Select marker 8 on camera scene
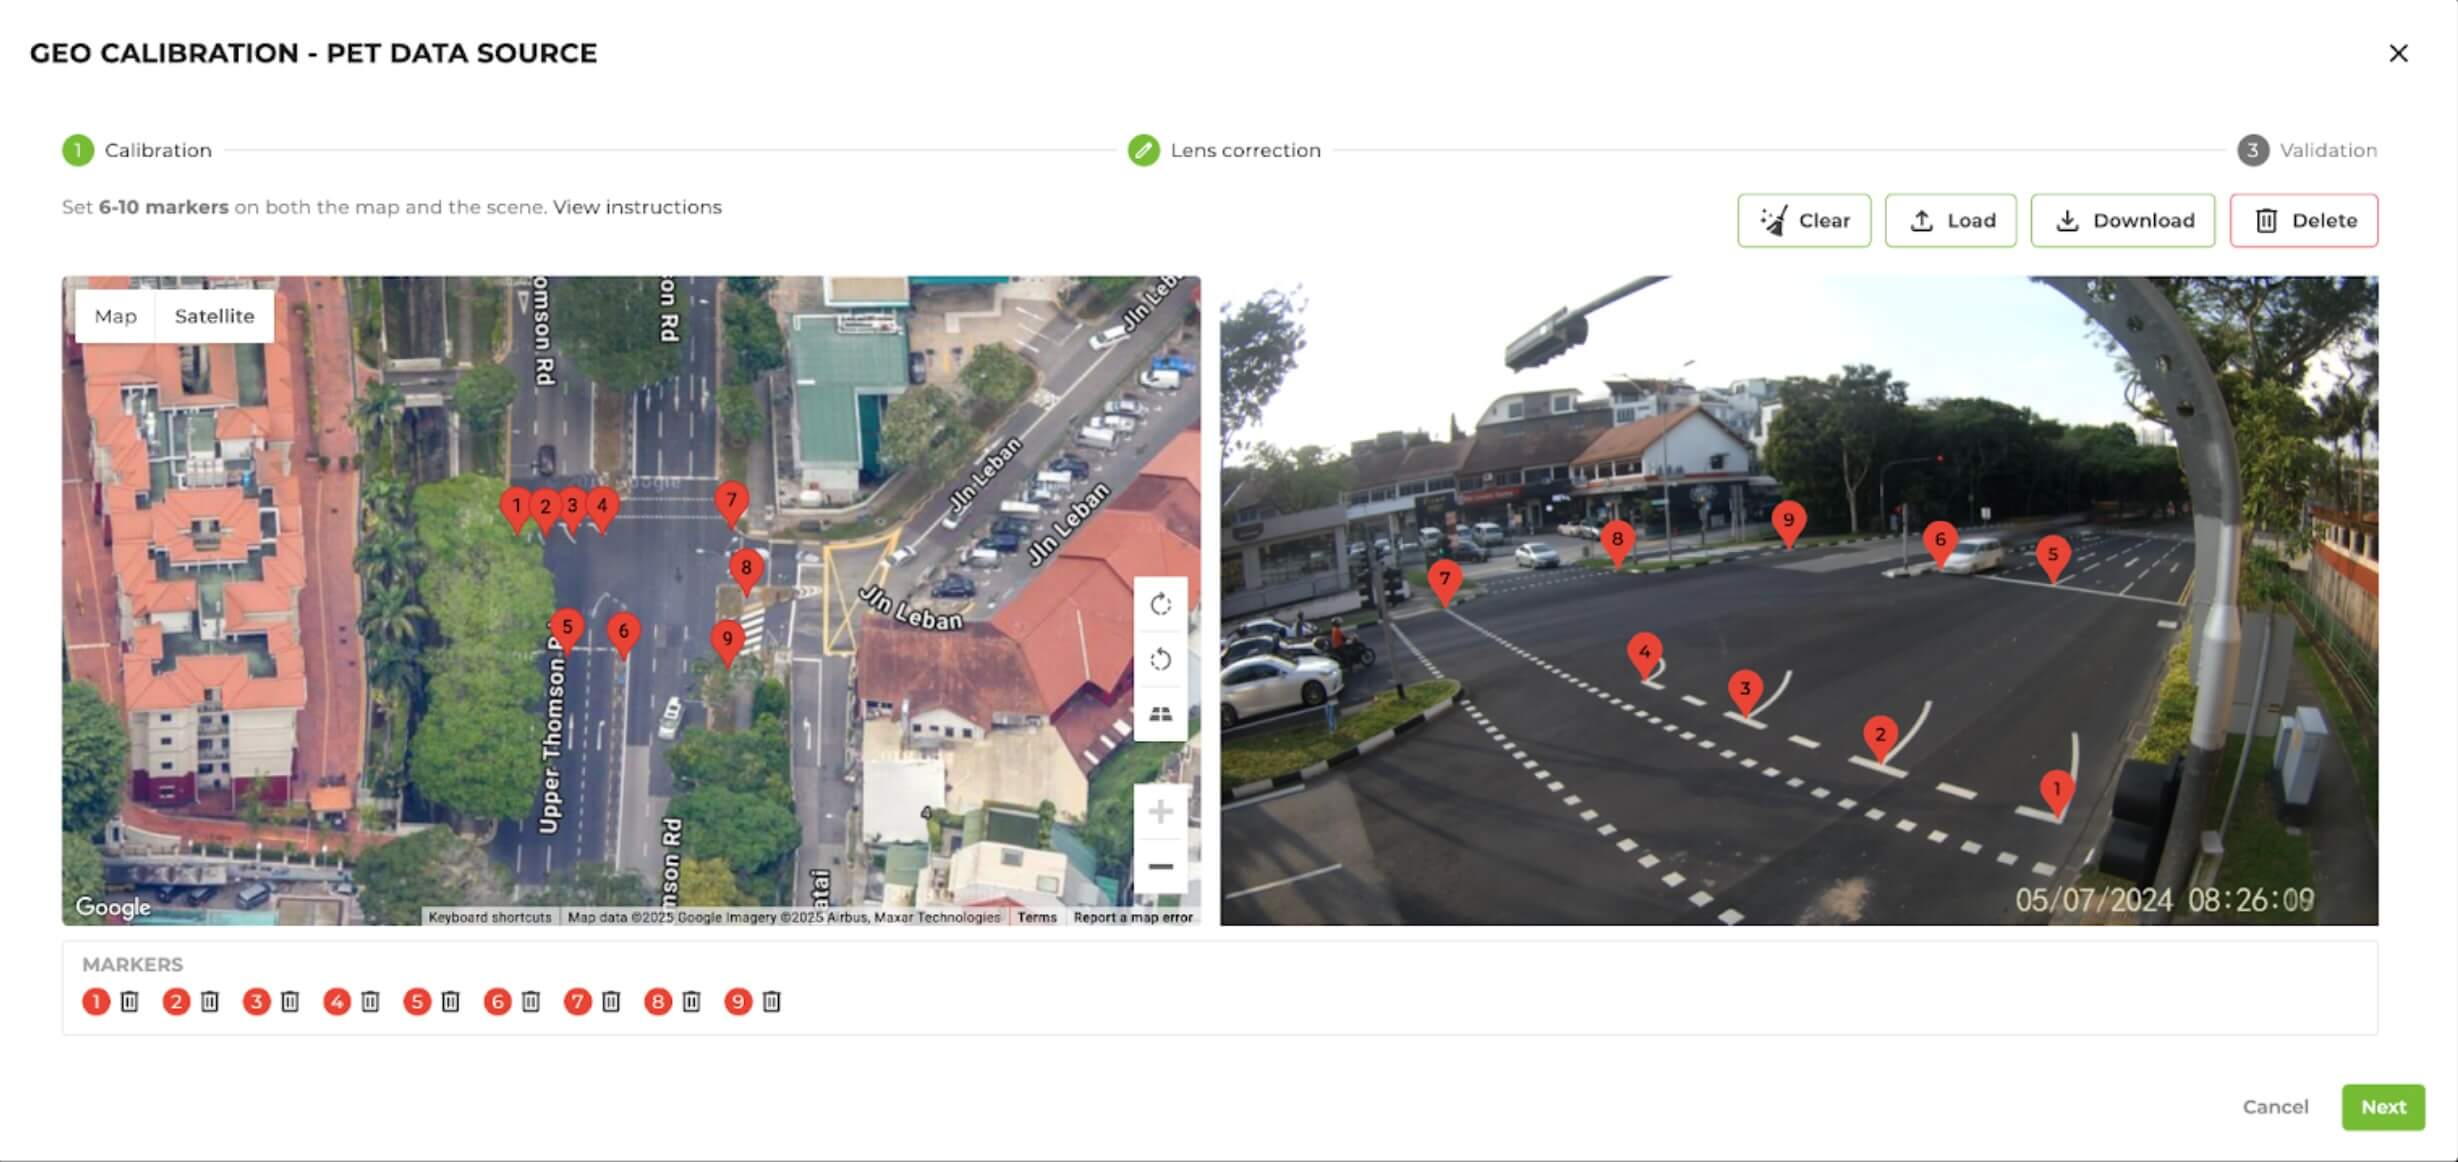 1617,541
